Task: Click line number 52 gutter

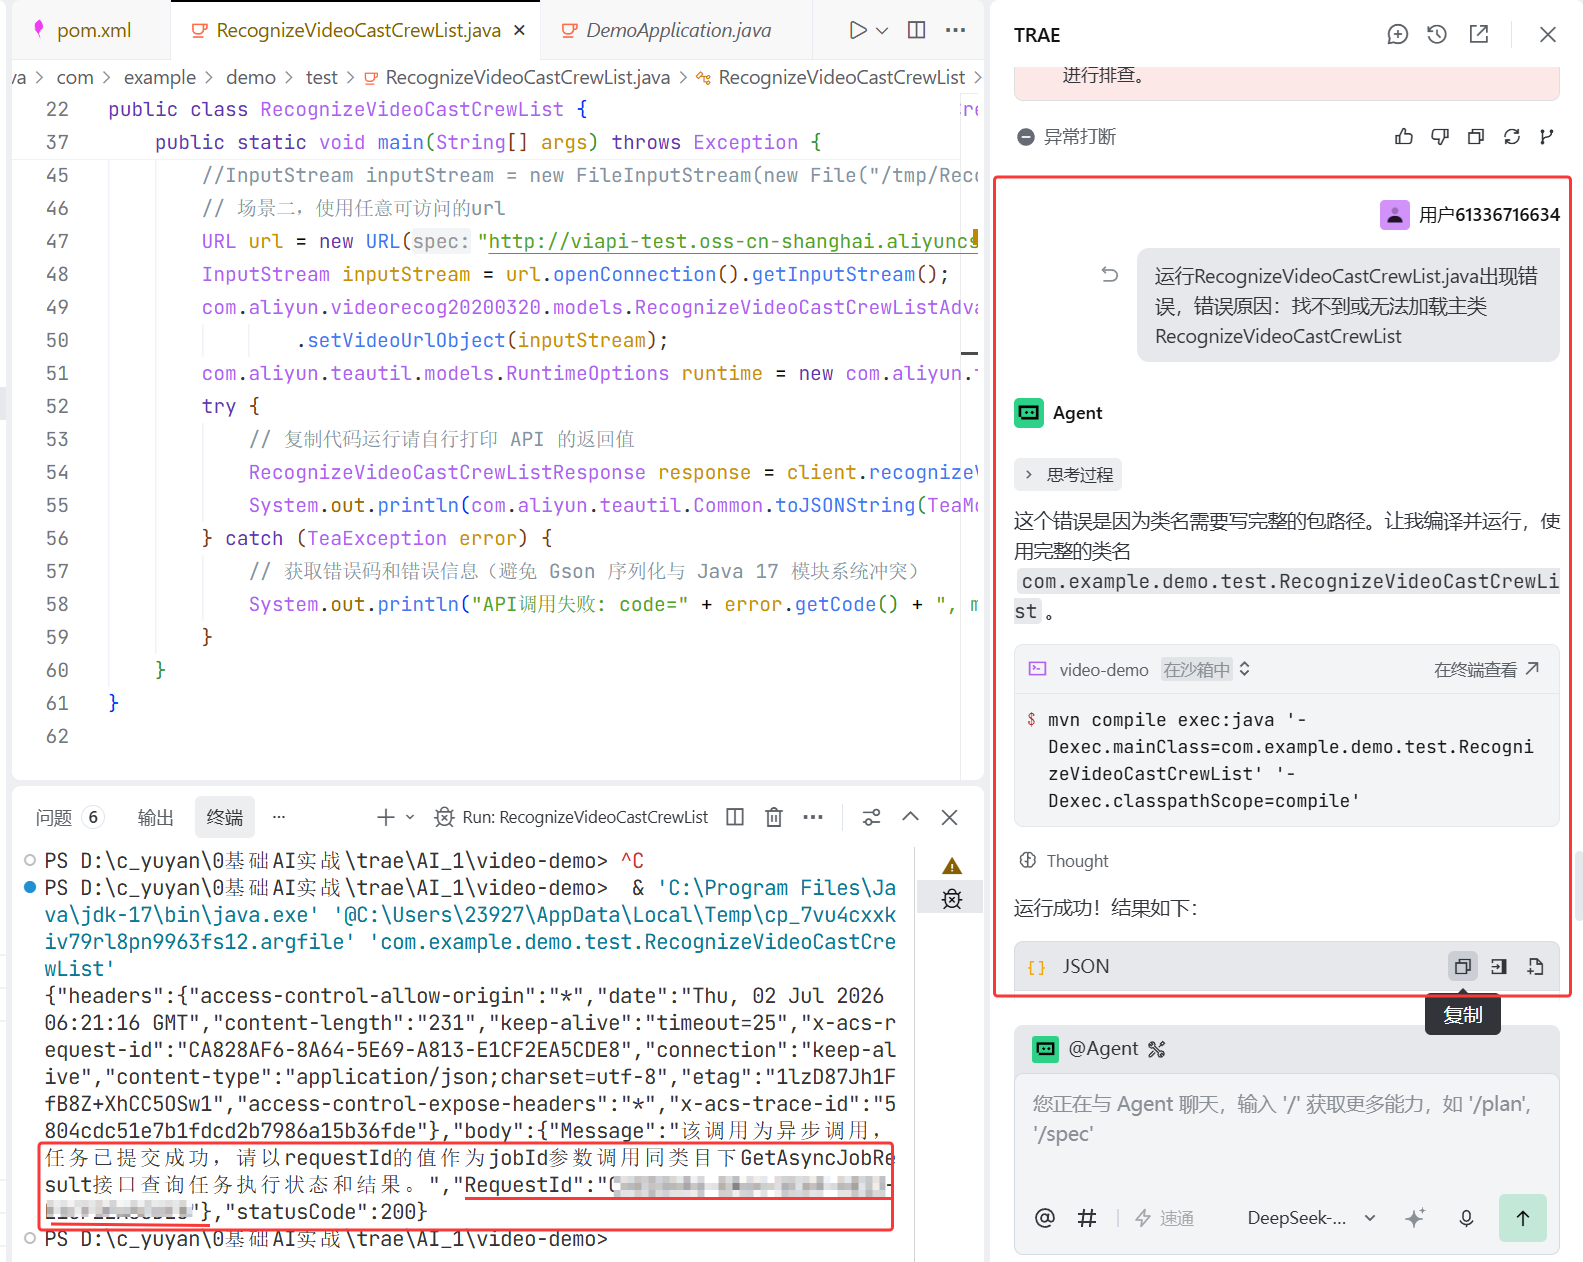Action: (x=57, y=406)
